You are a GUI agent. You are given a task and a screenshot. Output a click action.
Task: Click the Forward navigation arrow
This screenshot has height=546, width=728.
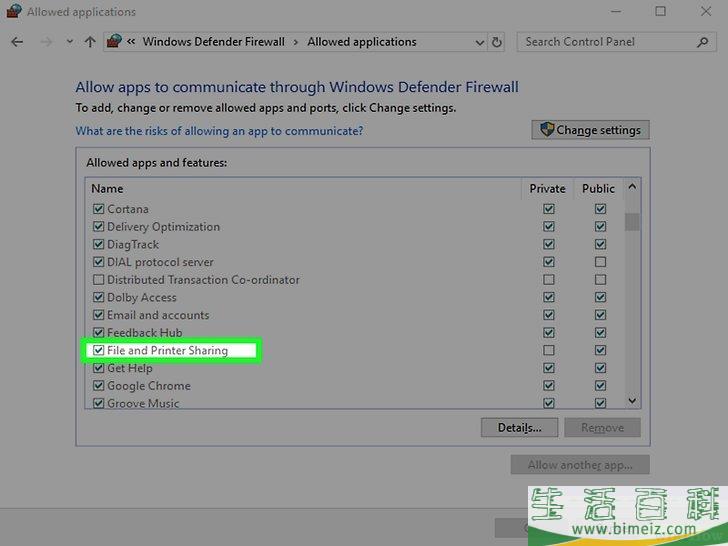45,42
